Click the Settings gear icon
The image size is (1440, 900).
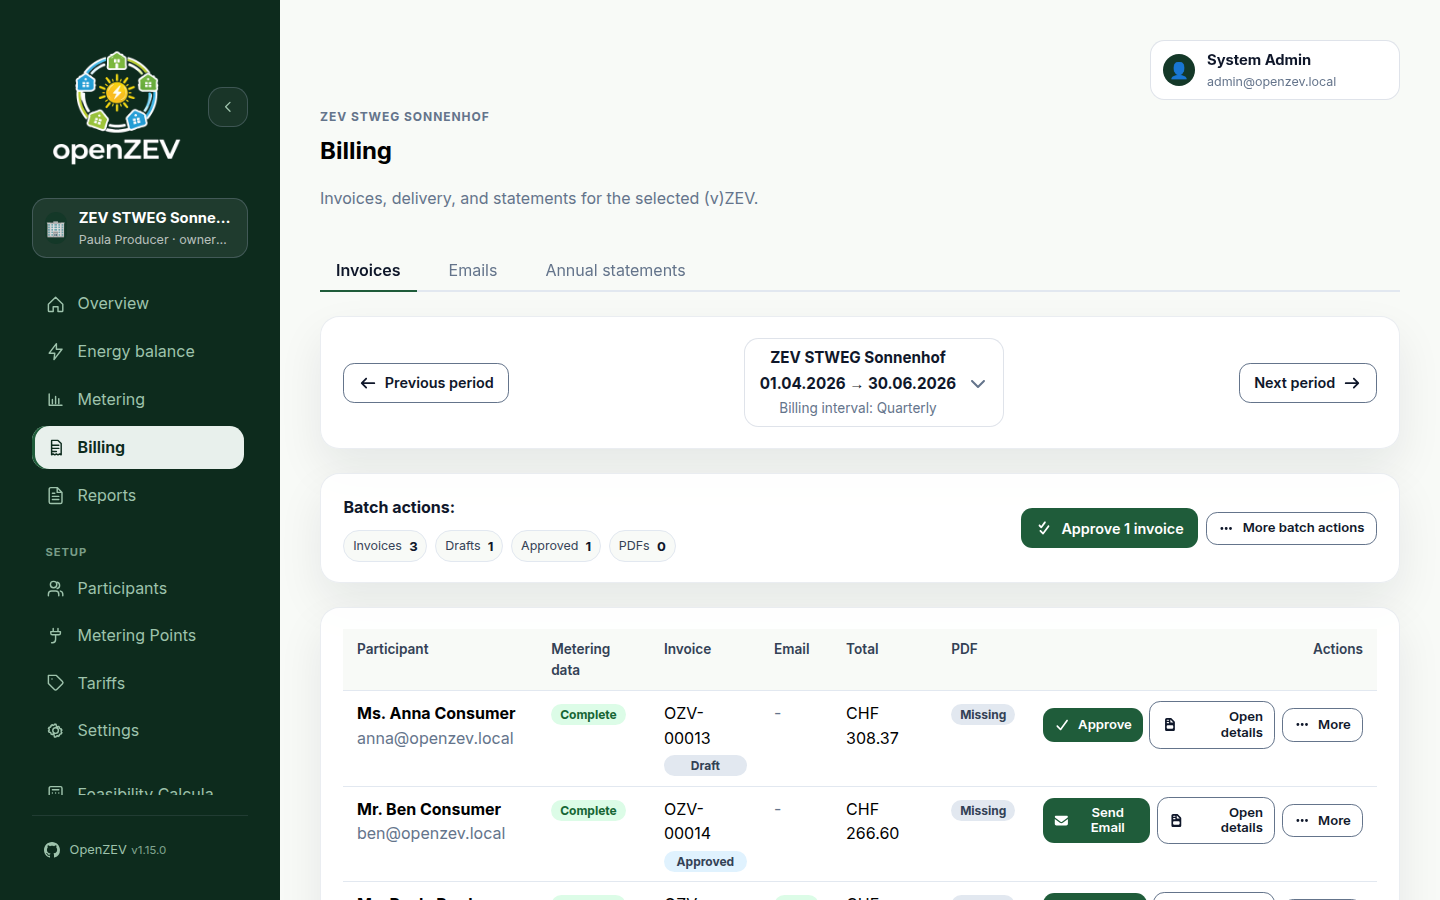pyautogui.click(x=56, y=731)
